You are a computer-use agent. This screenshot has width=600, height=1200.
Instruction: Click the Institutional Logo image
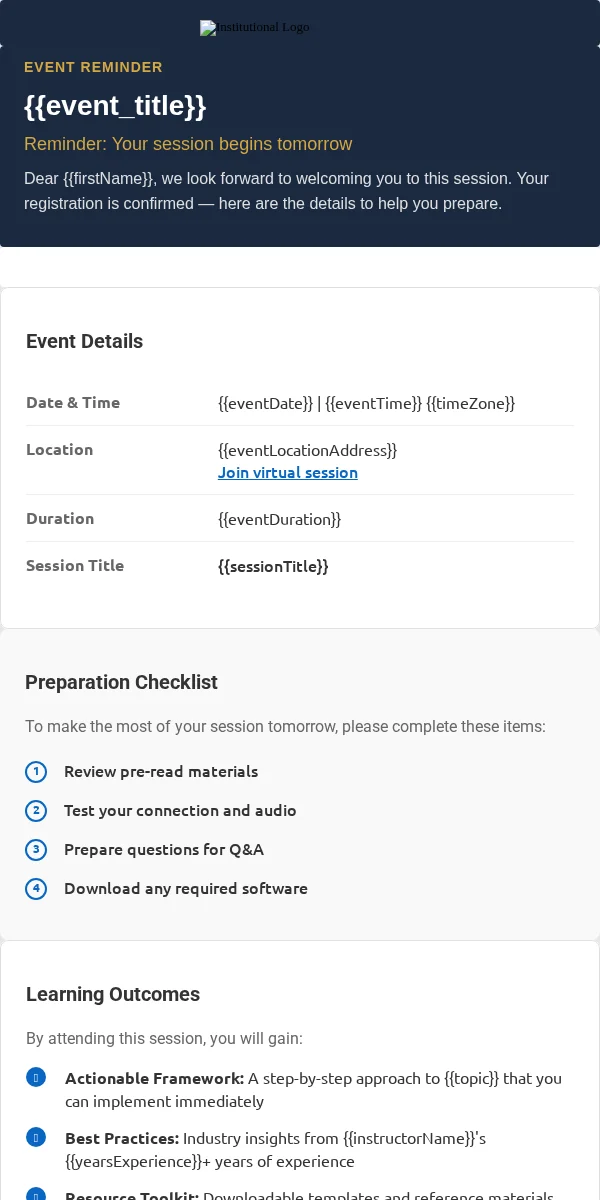[x=255, y=28]
